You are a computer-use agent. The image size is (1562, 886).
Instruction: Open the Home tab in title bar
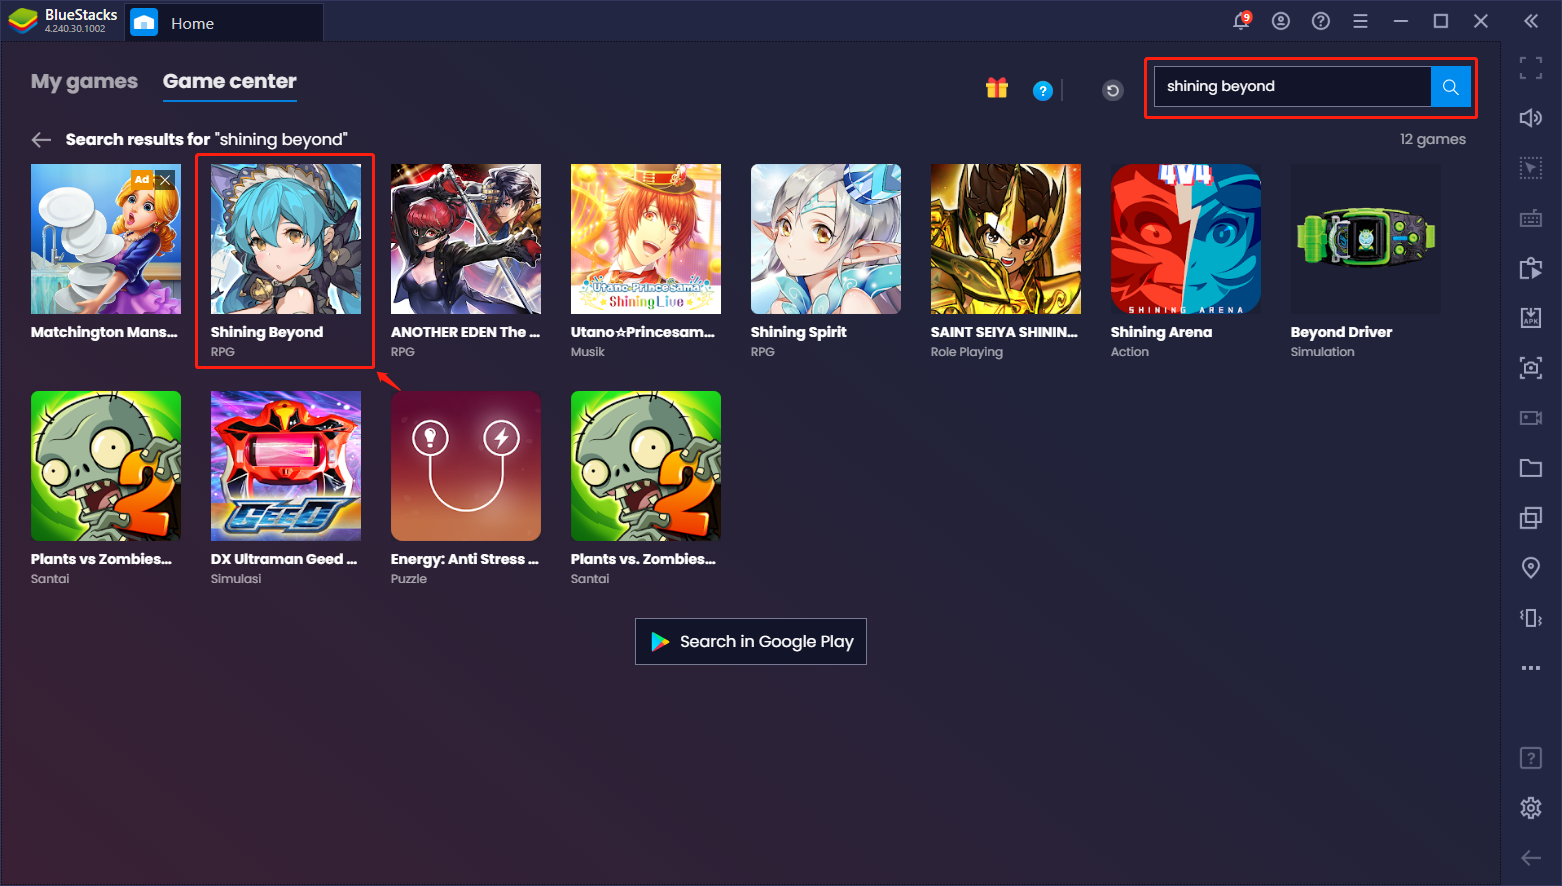click(x=224, y=23)
